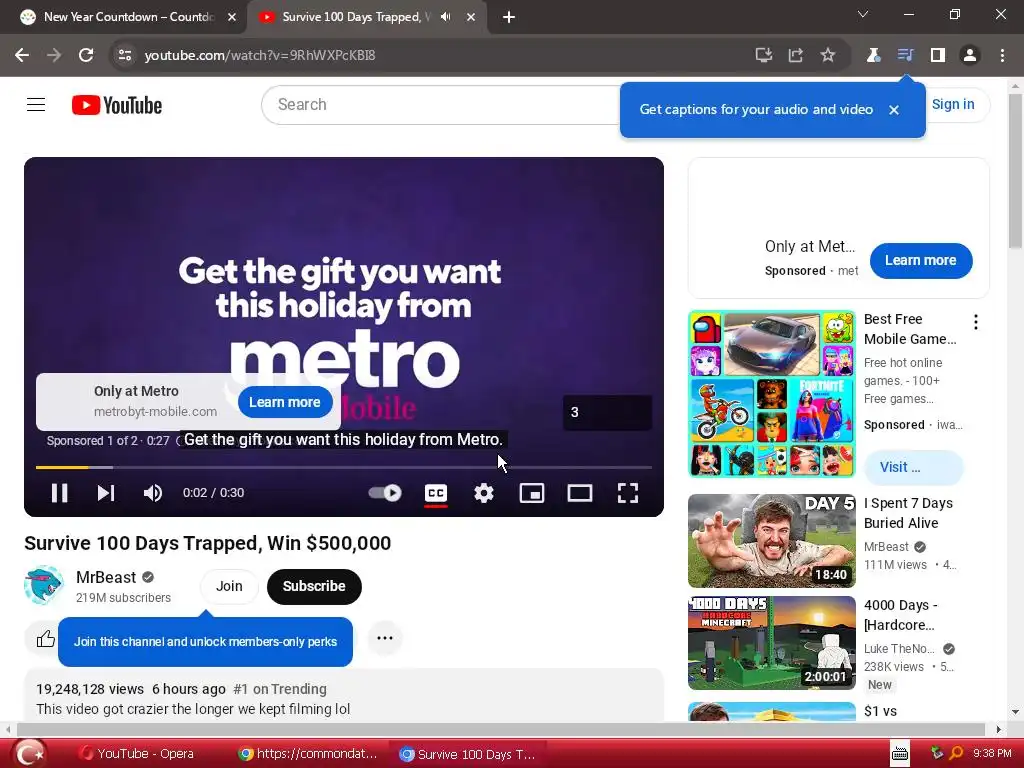
Task: Enter full screen mode
Action: pyautogui.click(x=628, y=493)
